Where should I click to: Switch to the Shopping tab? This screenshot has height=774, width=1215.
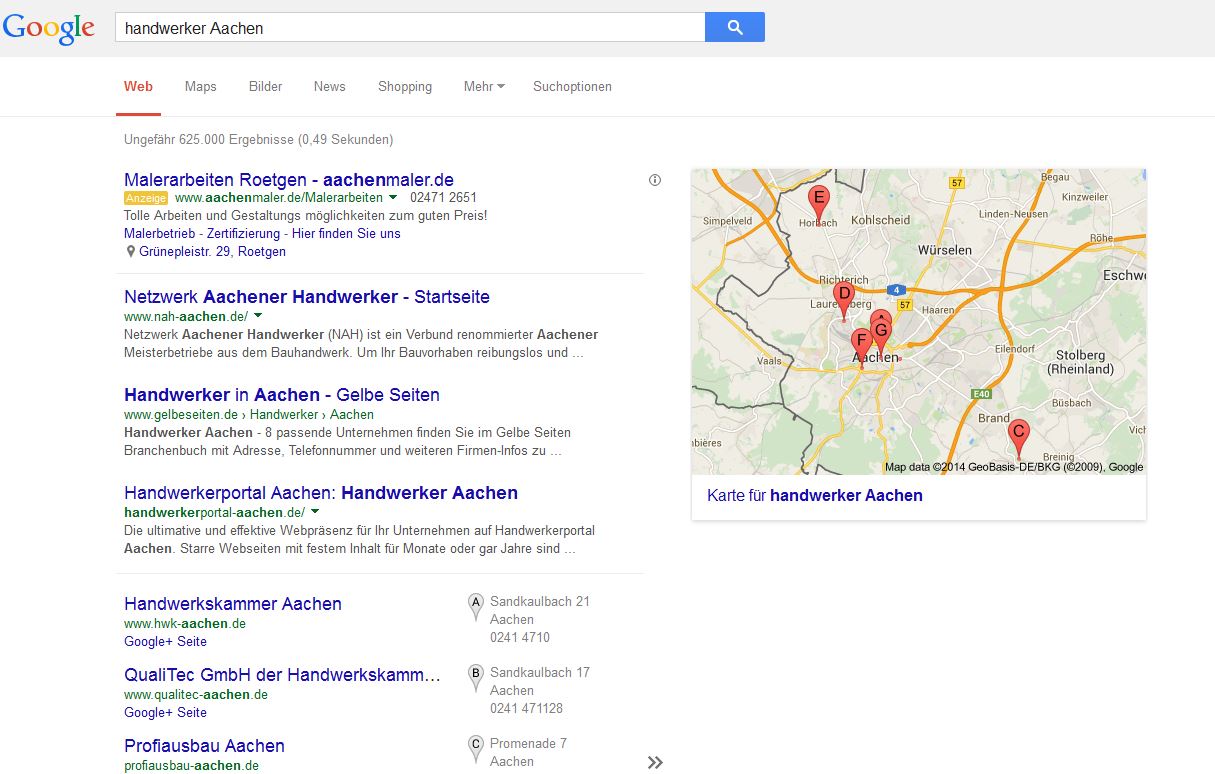pos(405,87)
